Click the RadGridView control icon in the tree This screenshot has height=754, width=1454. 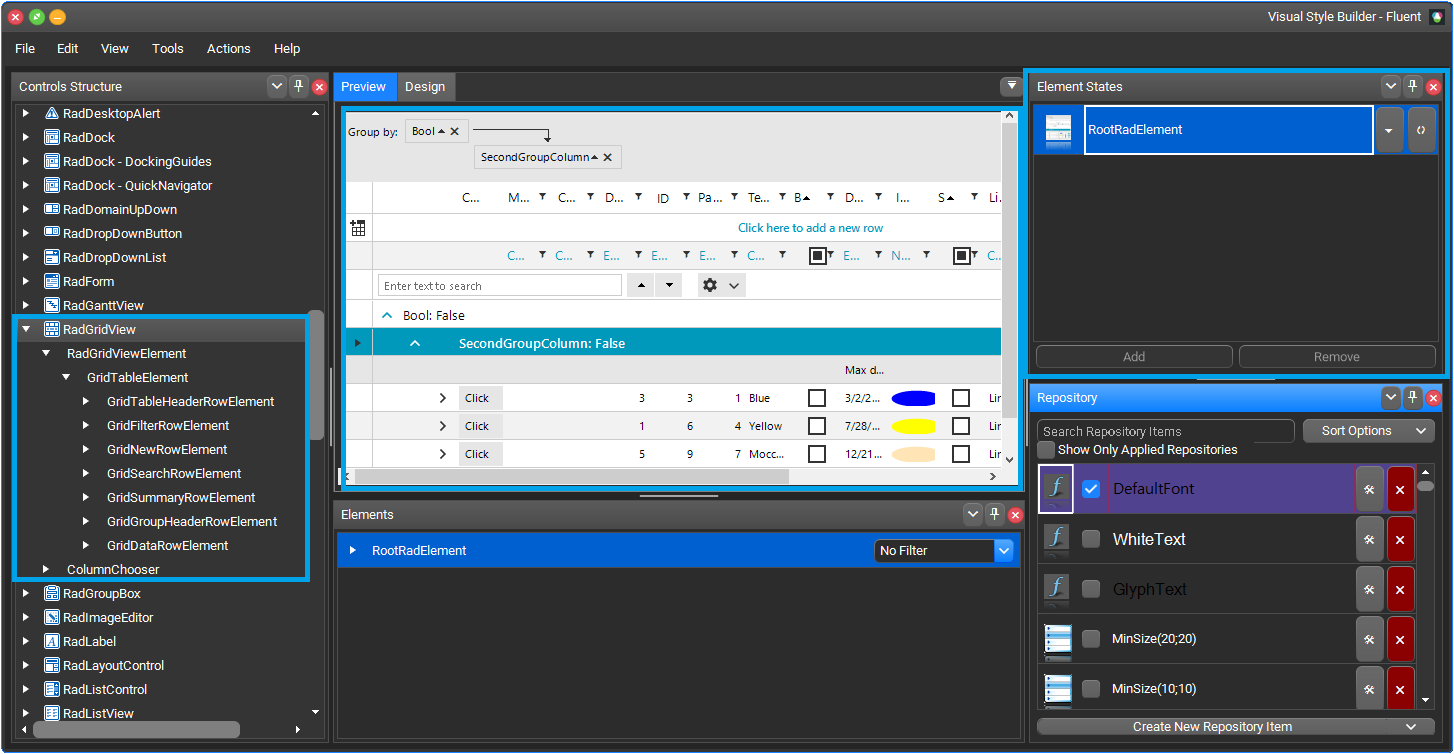52,329
